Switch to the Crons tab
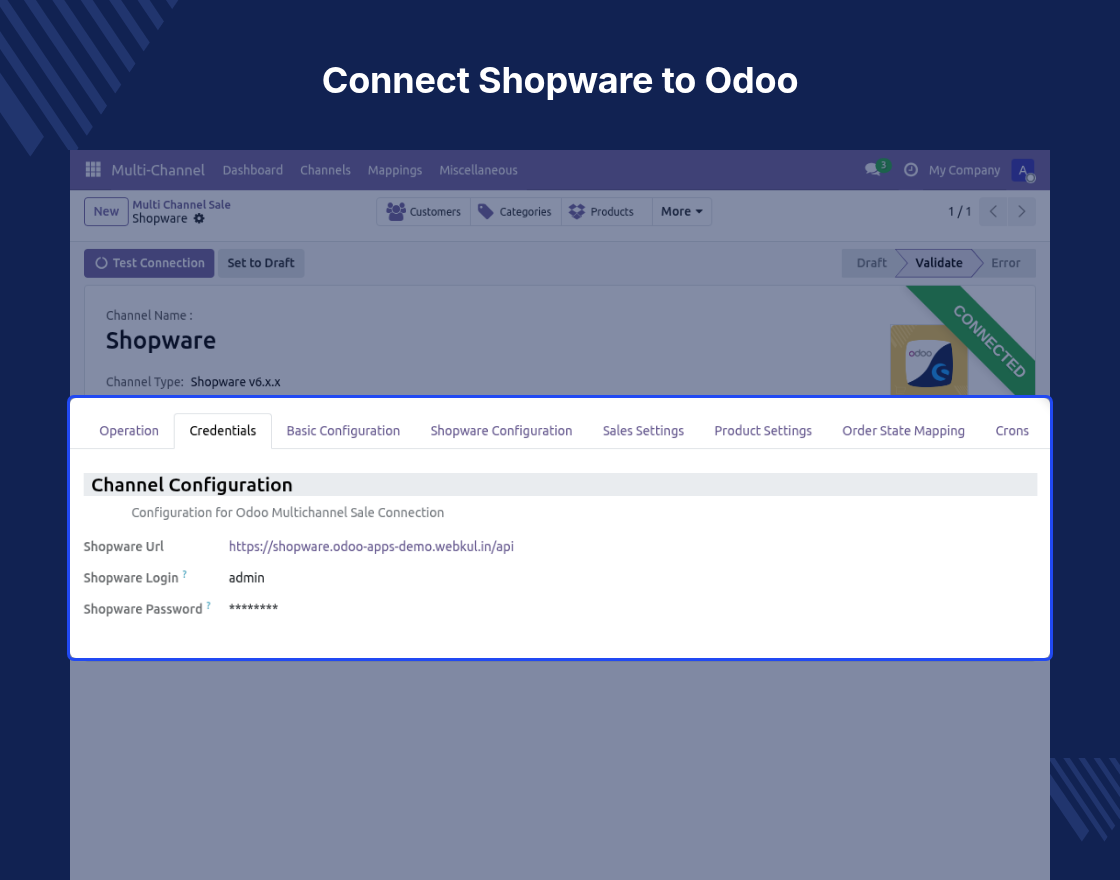 point(1012,431)
